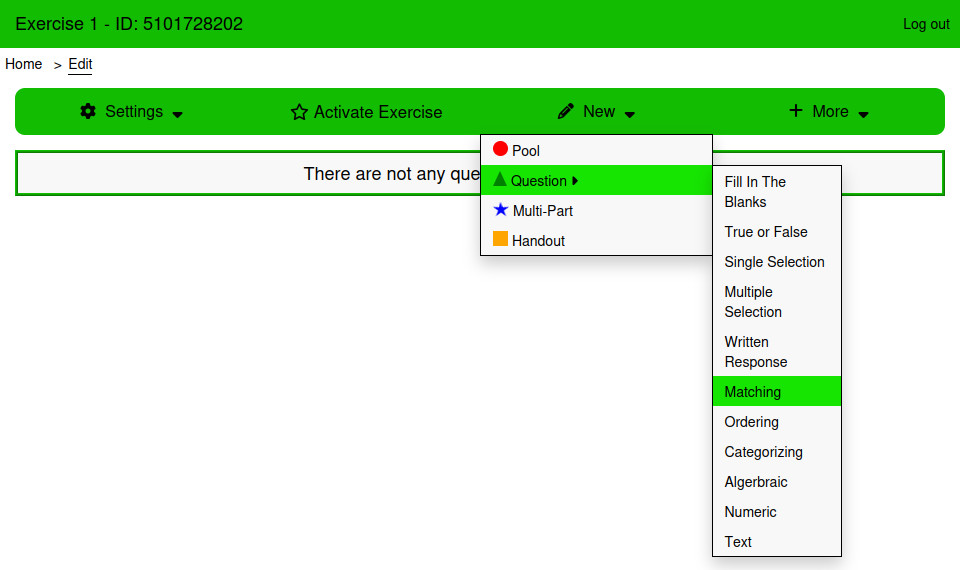Choose True or False from submenu
Viewport: 960px width, 570px height.
coord(766,232)
